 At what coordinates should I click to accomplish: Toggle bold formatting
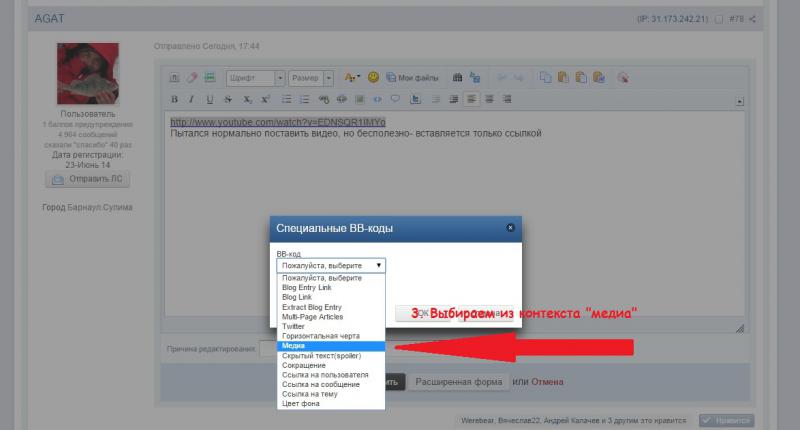tap(174, 99)
